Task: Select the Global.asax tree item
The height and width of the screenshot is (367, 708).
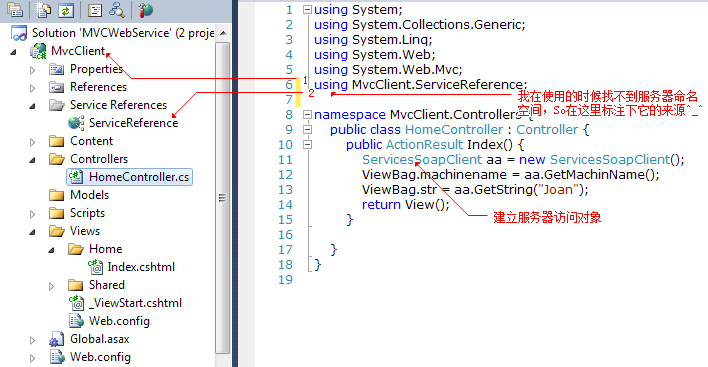Action: click(99, 339)
